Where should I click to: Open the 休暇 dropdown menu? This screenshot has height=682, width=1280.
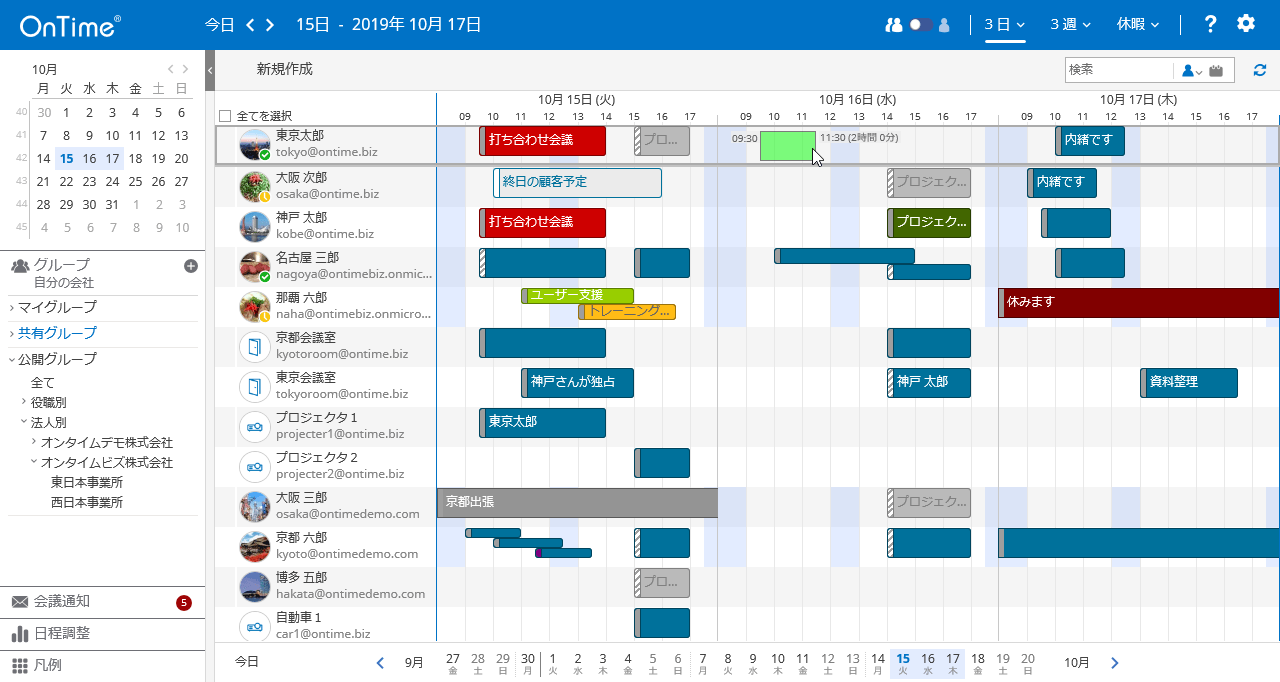click(x=1137, y=24)
